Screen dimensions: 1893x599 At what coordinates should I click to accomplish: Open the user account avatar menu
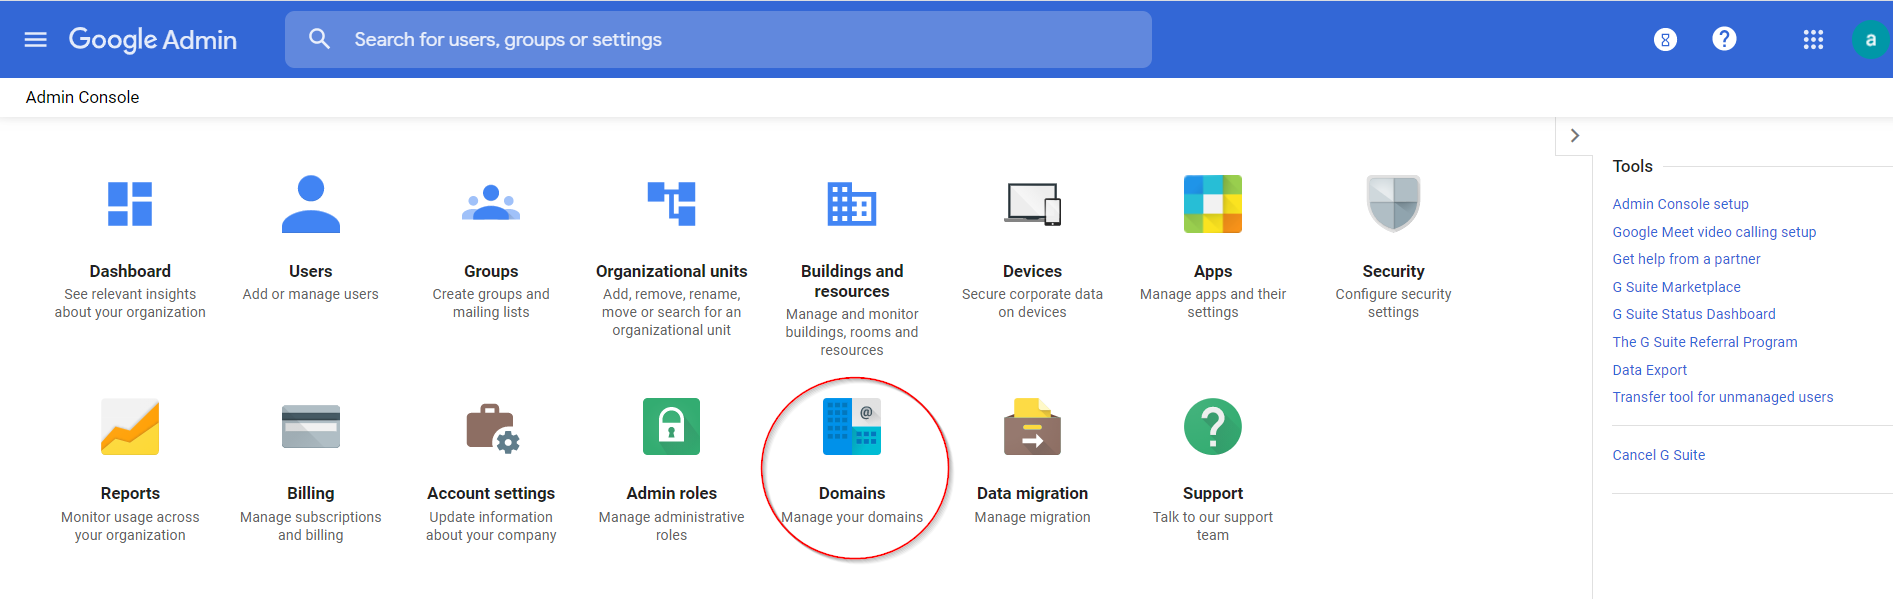pyautogui.click(x=1869, y=40)
